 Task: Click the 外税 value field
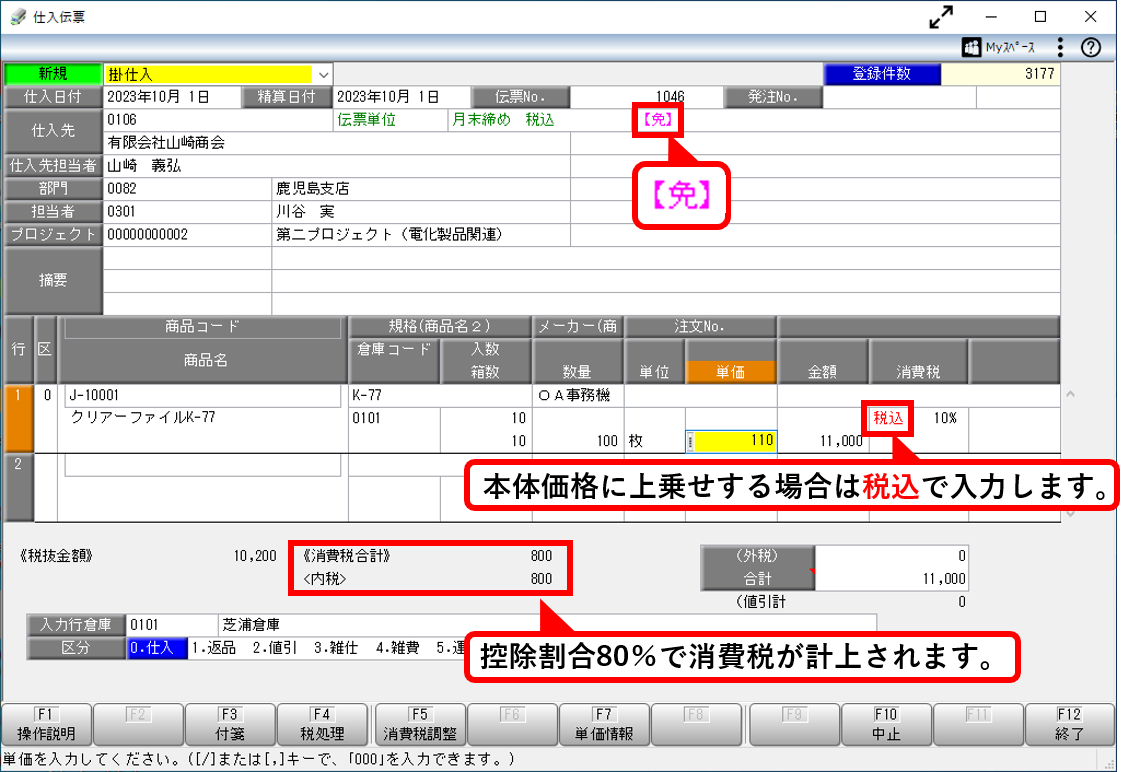click(x=892, y=556)
